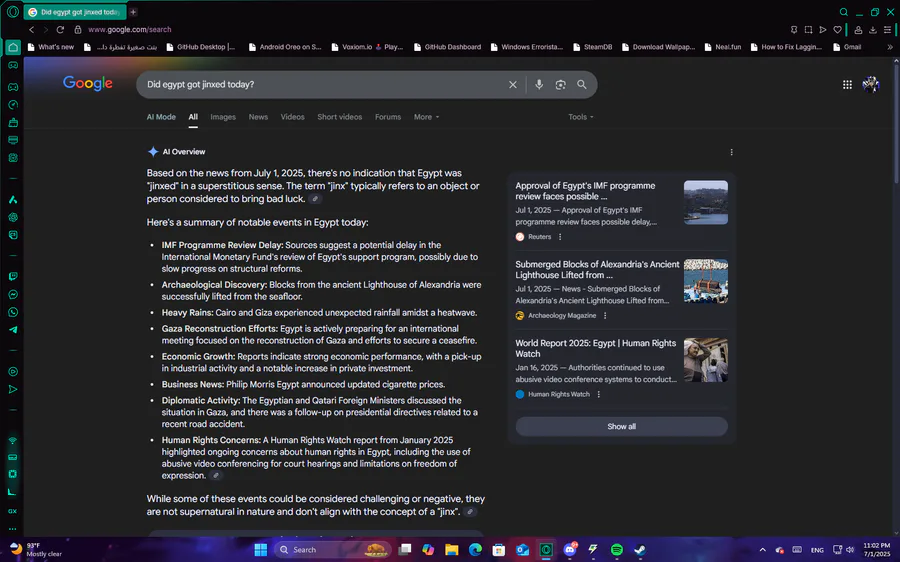Open options for the Reuters result

point(560,237)
